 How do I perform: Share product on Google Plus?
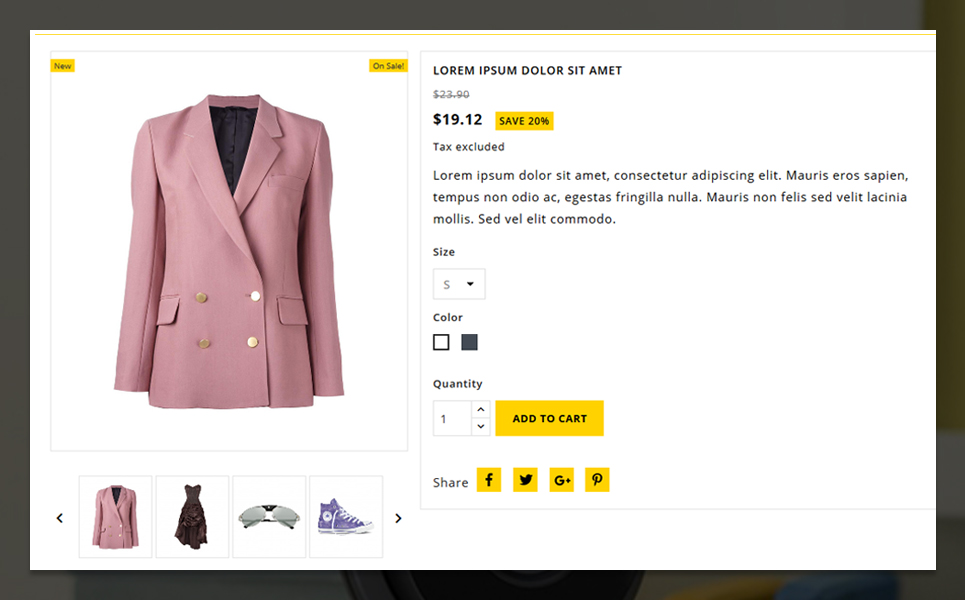[561, 480]
